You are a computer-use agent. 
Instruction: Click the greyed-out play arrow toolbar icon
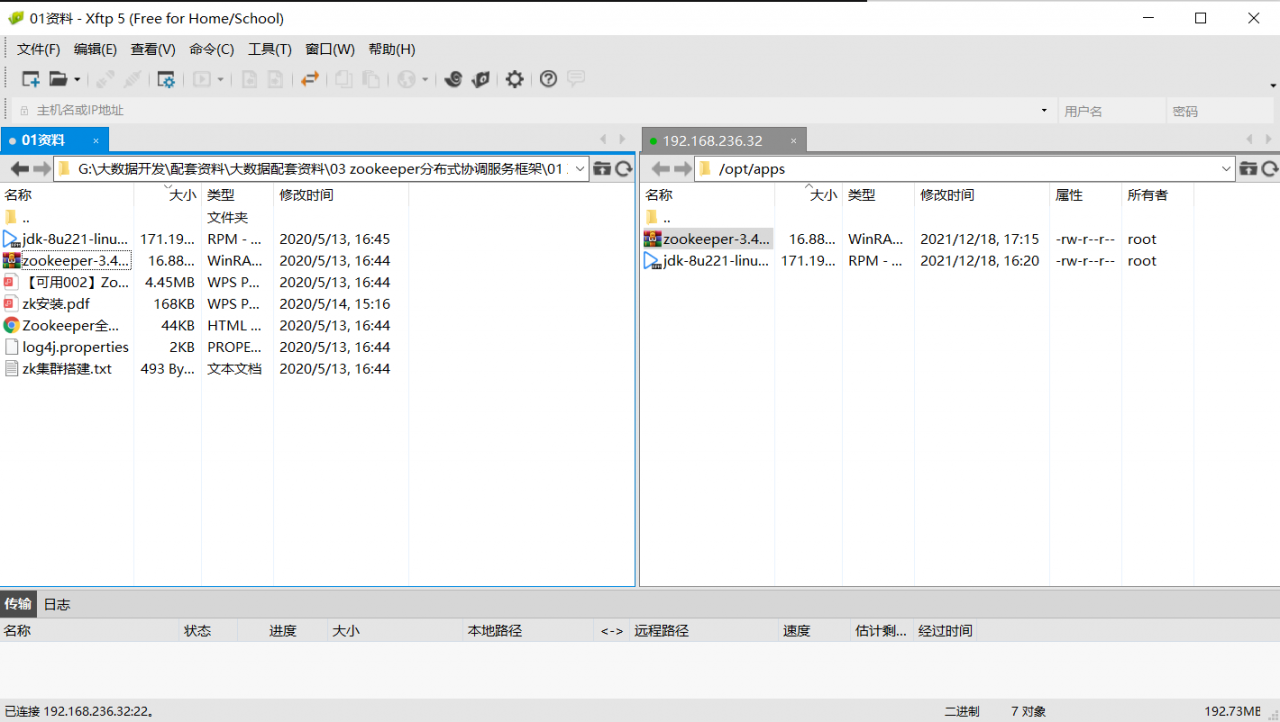click(x=202, y=79)
